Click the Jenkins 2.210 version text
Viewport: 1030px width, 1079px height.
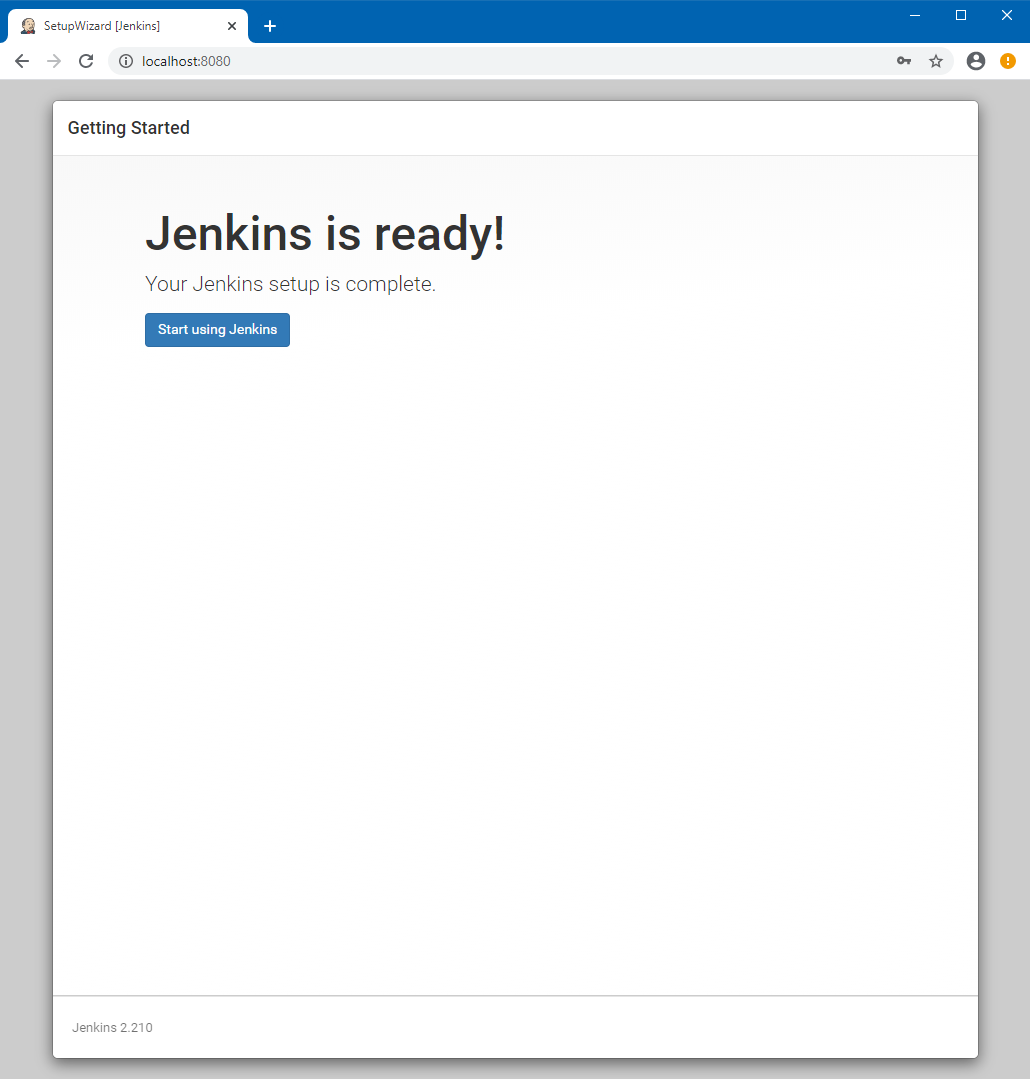point(112,1027)
